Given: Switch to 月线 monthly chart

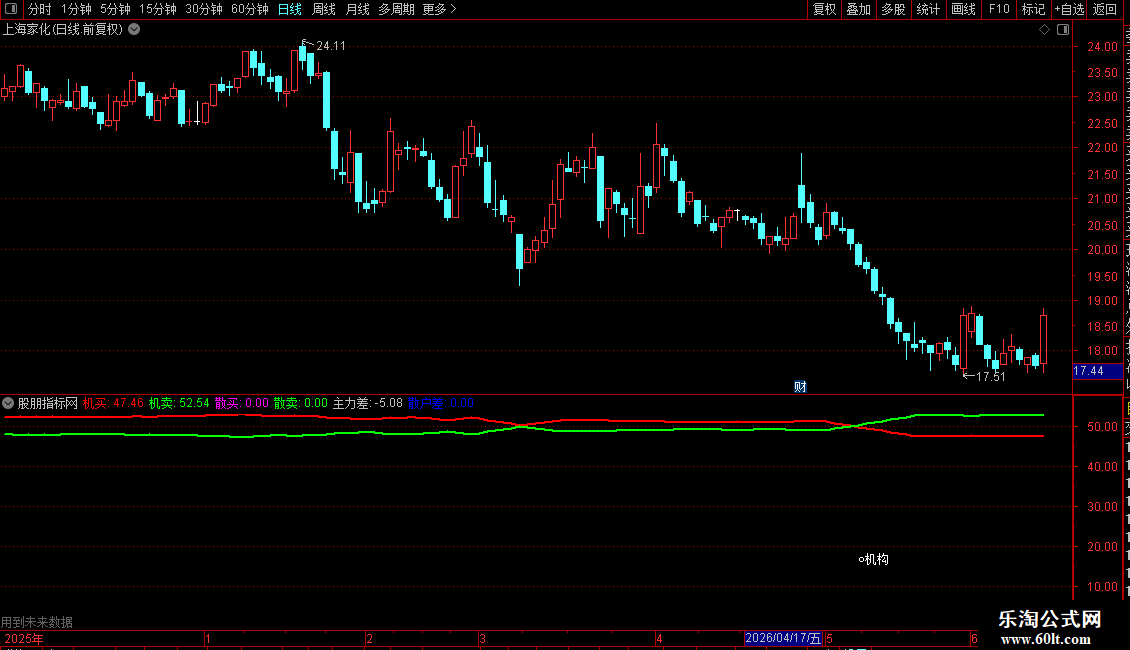Looking at the screenshot, I should tap(357, 9).
